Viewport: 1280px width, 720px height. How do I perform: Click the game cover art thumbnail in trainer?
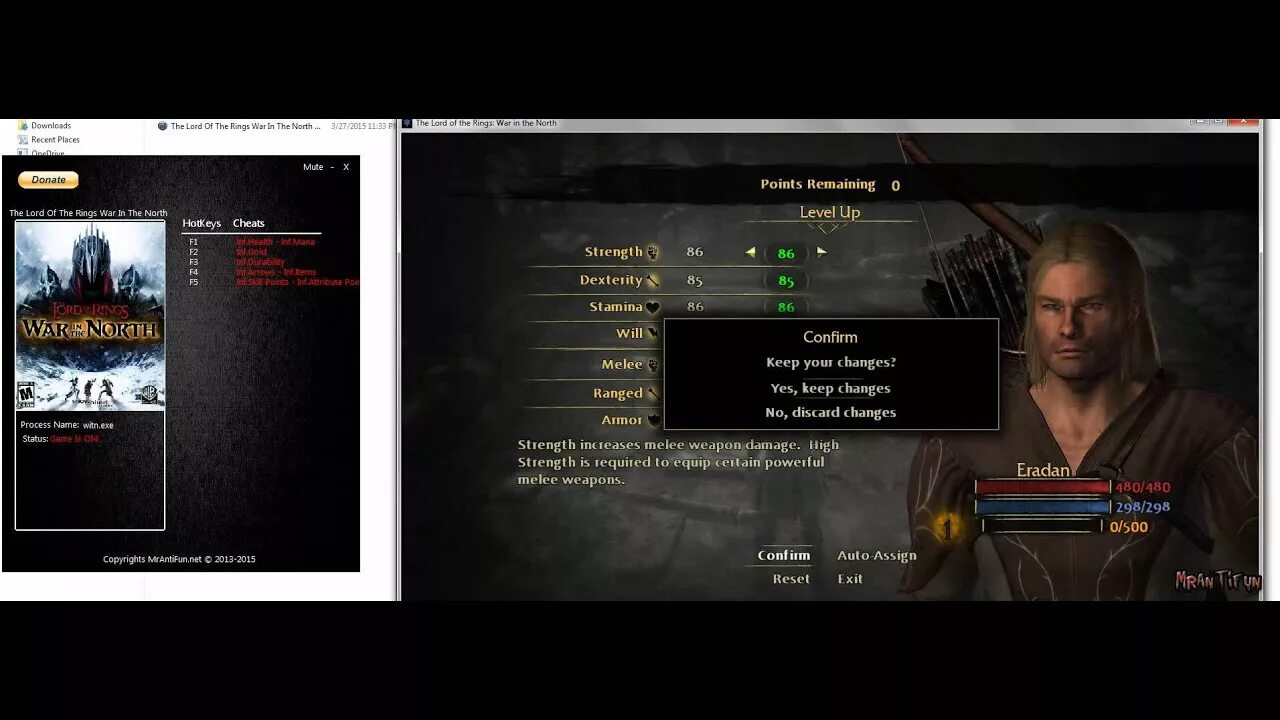[90, 316]
